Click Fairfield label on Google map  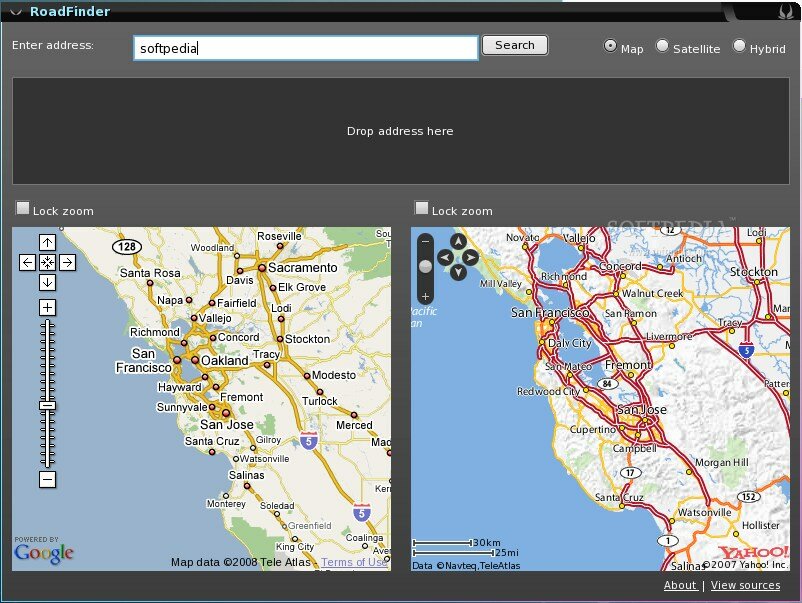[237, 303]
